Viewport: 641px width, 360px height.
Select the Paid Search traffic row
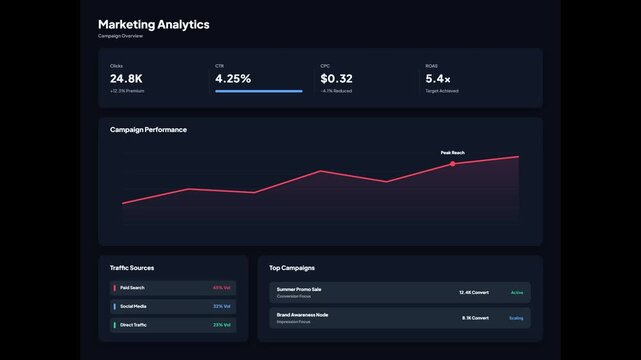[x=173, y=288]
